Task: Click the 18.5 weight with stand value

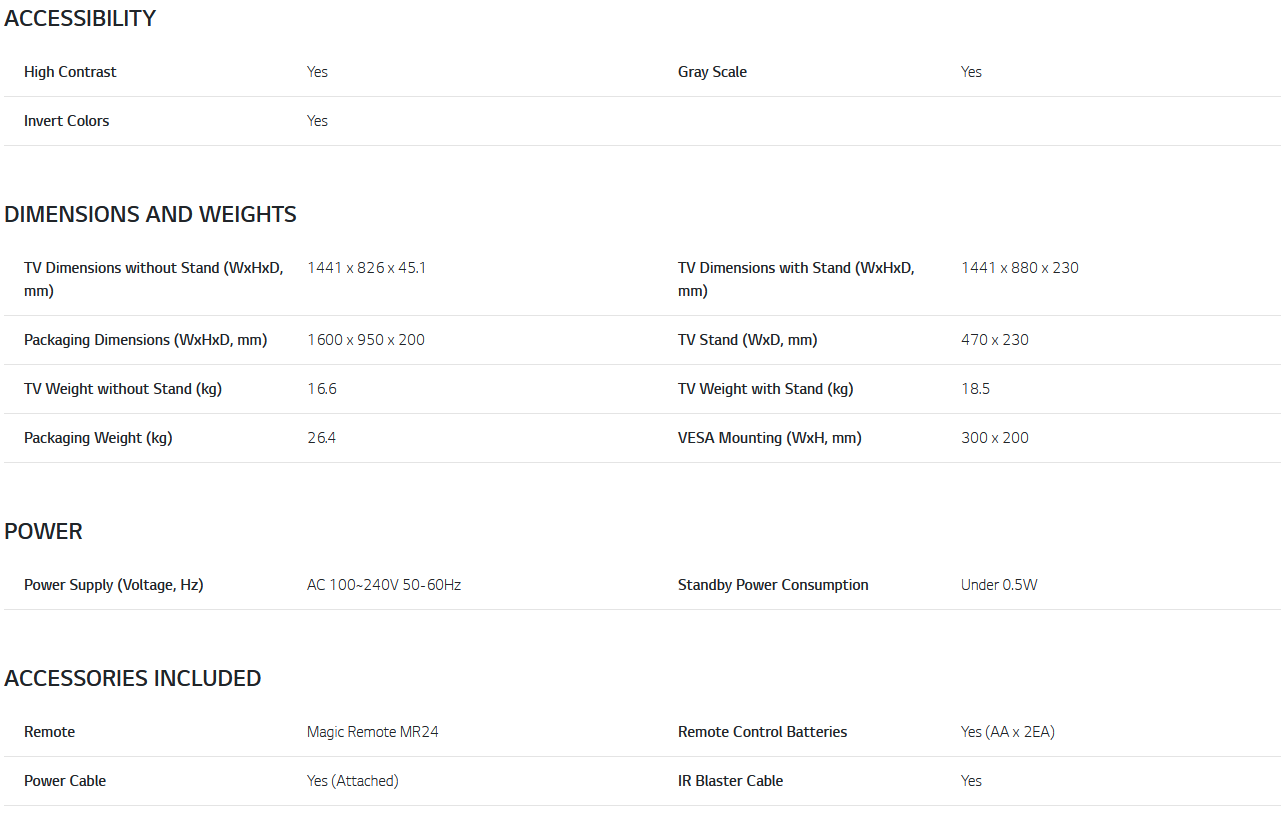Action: [x=975, y=389]
